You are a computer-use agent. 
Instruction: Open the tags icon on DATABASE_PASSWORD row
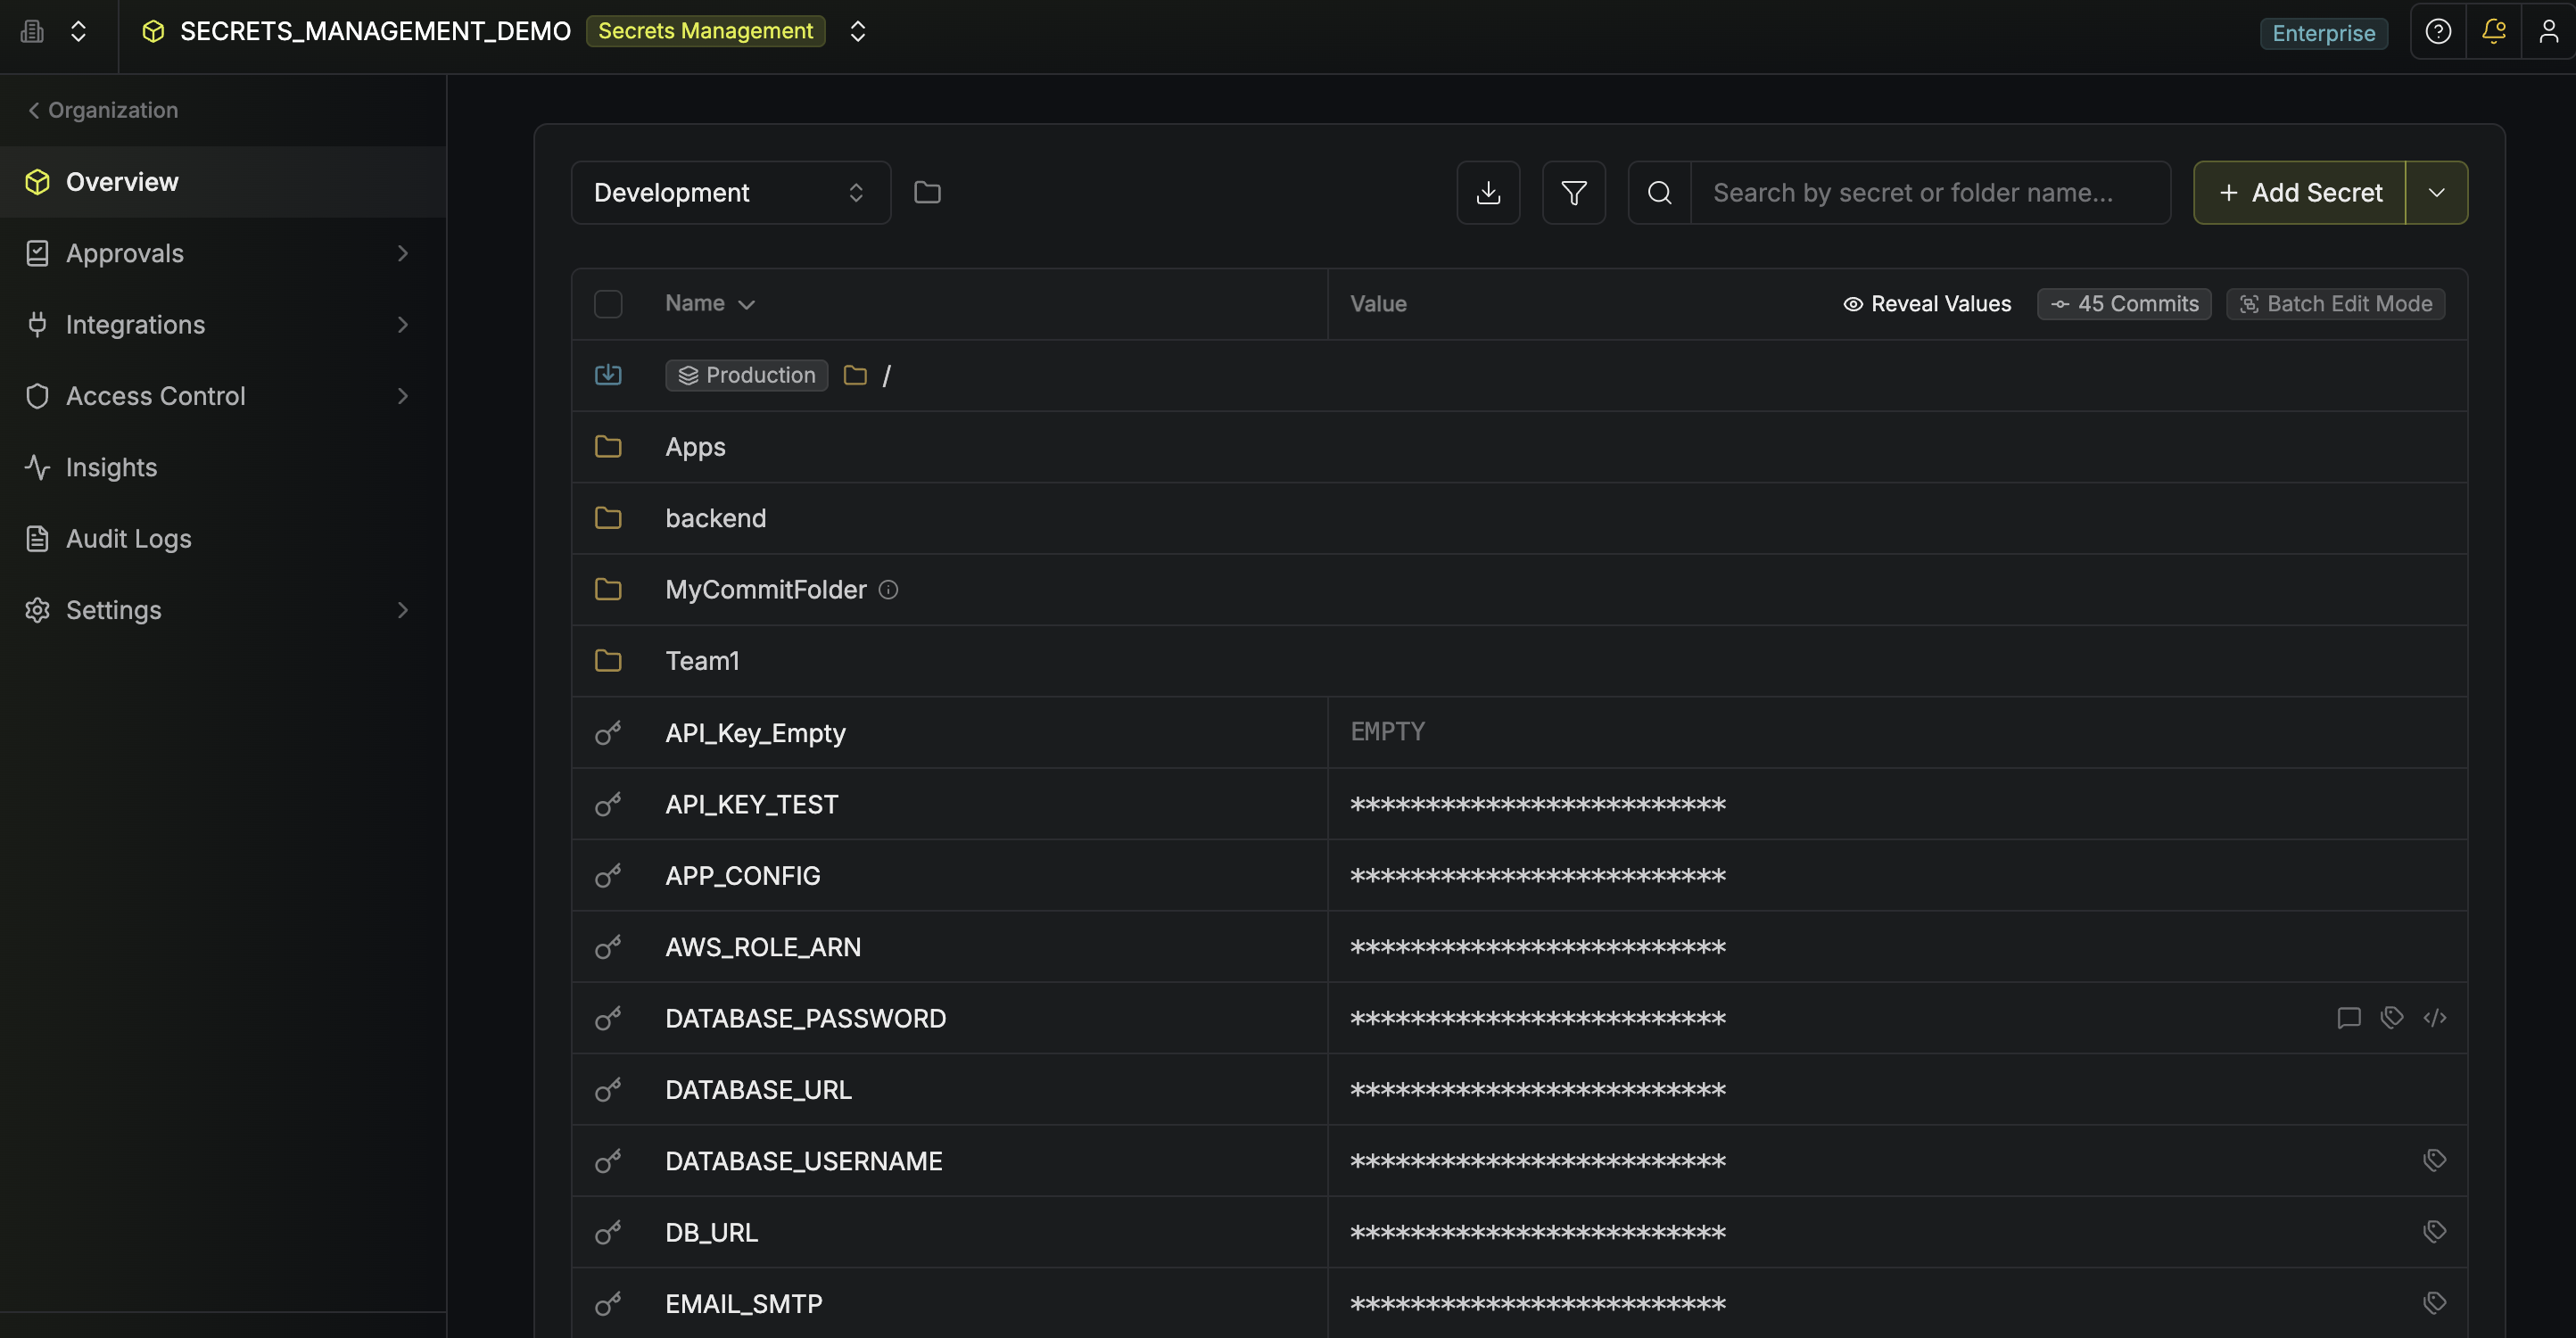[2391, 1018]
